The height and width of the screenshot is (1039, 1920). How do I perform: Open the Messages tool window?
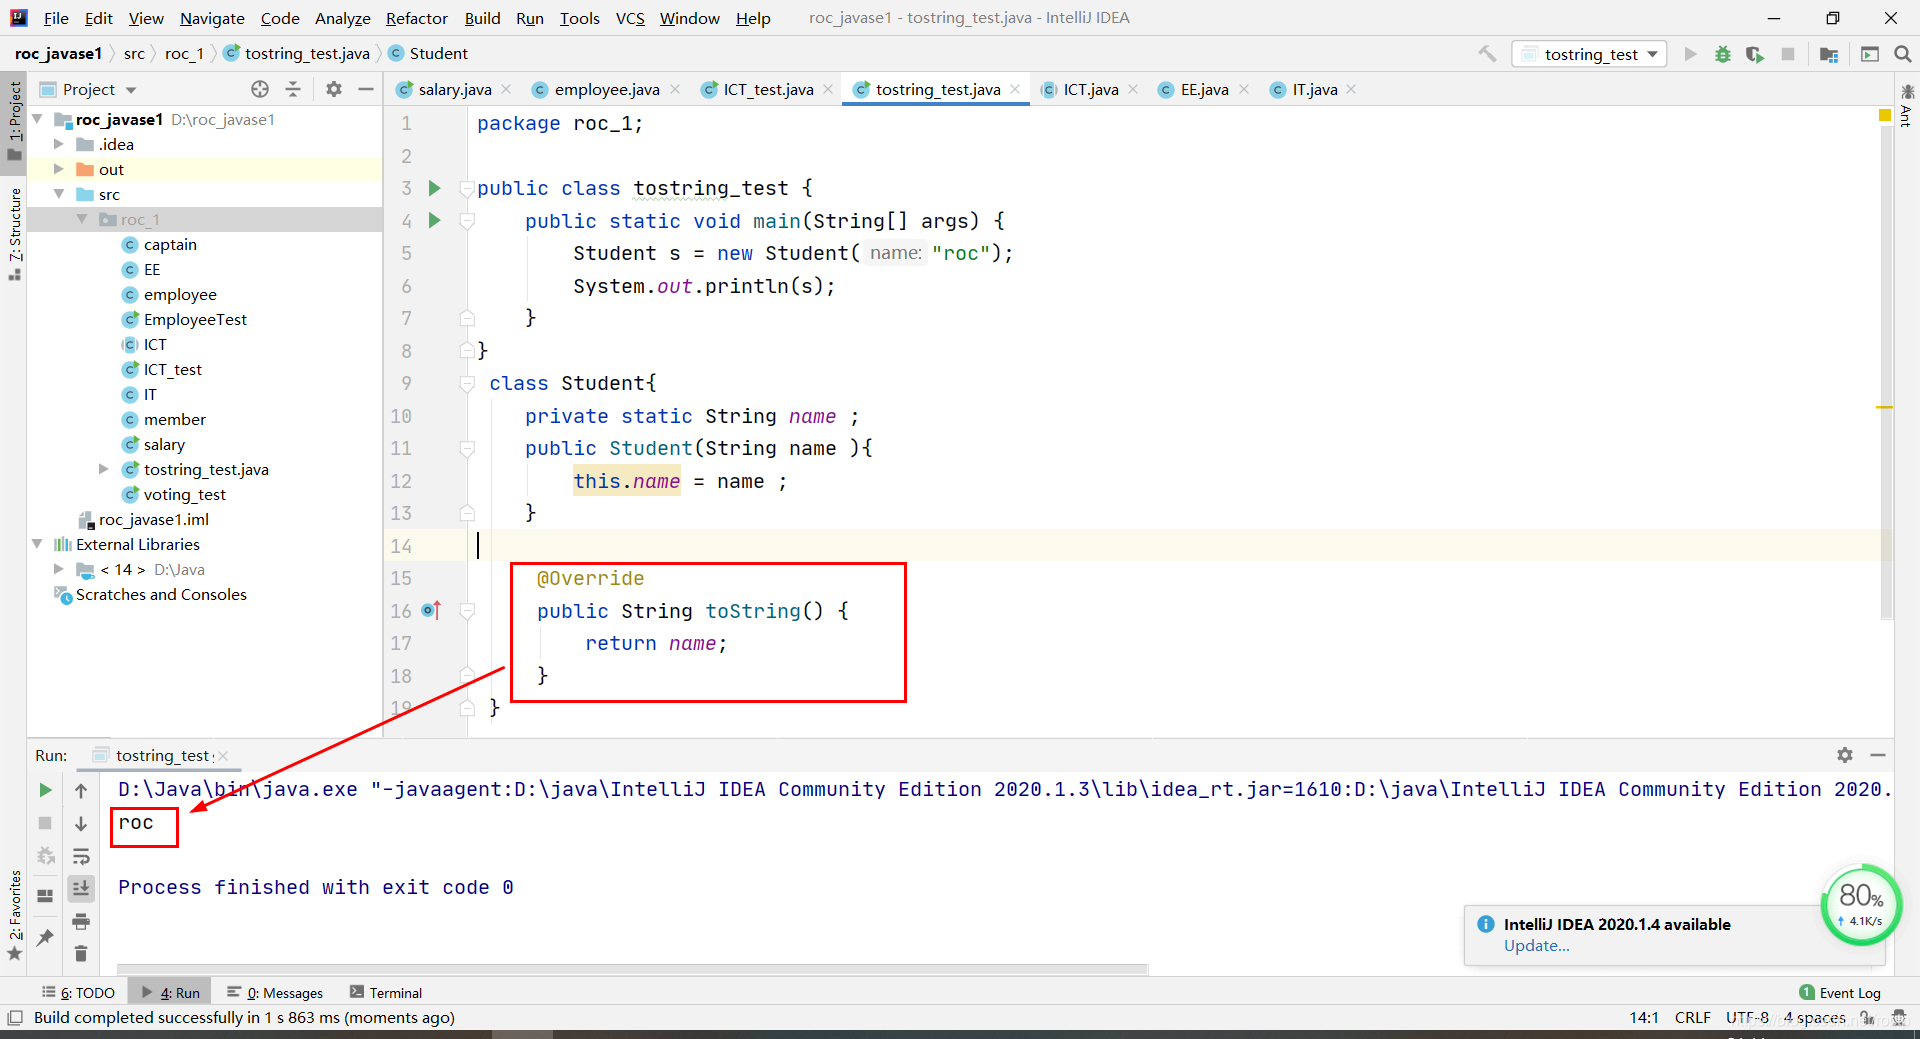click(x=275, y=993)
